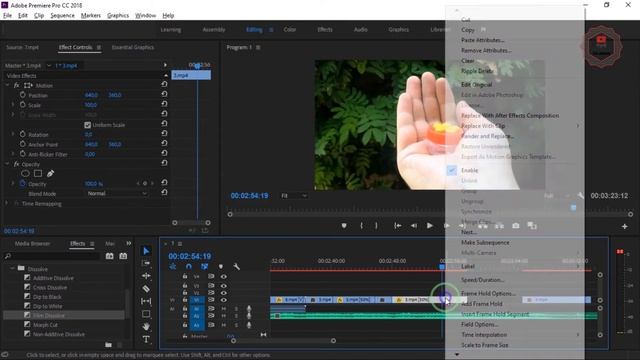This screenshot has height=360, width=640.
Task: Click the Program monitor settings wrench
Action: (x=581, y=196)
